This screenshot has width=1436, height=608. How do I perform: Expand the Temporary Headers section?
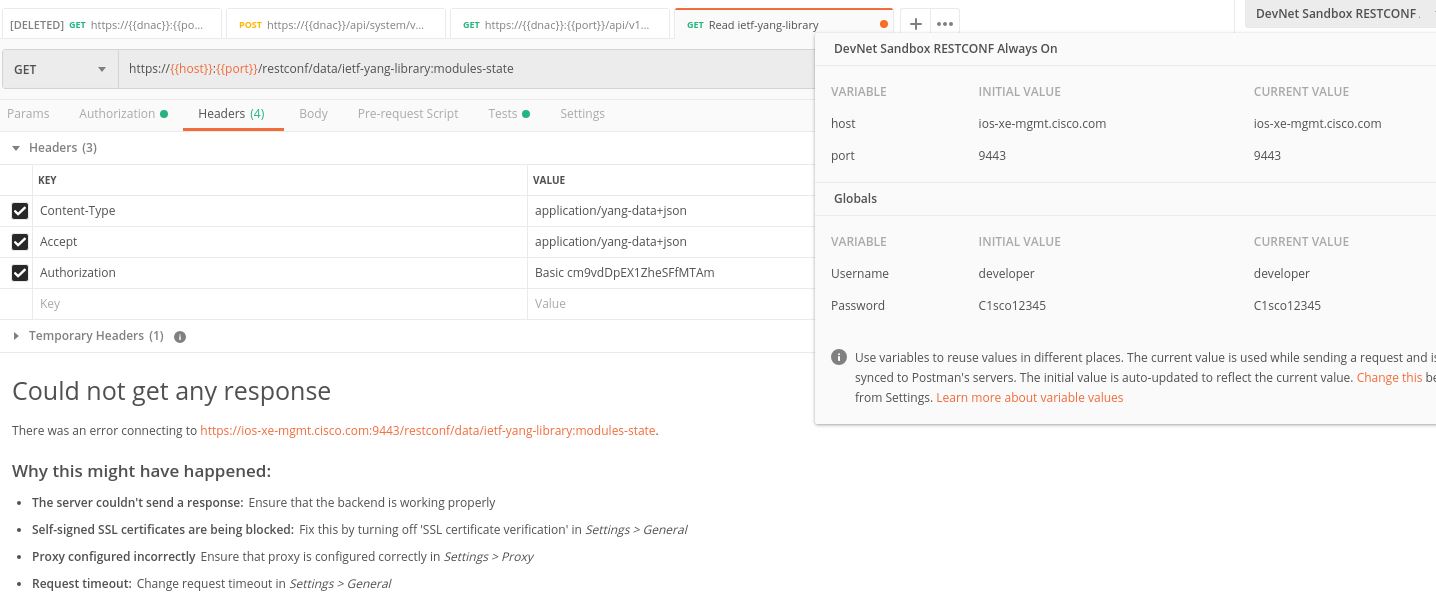pos(16,336)
